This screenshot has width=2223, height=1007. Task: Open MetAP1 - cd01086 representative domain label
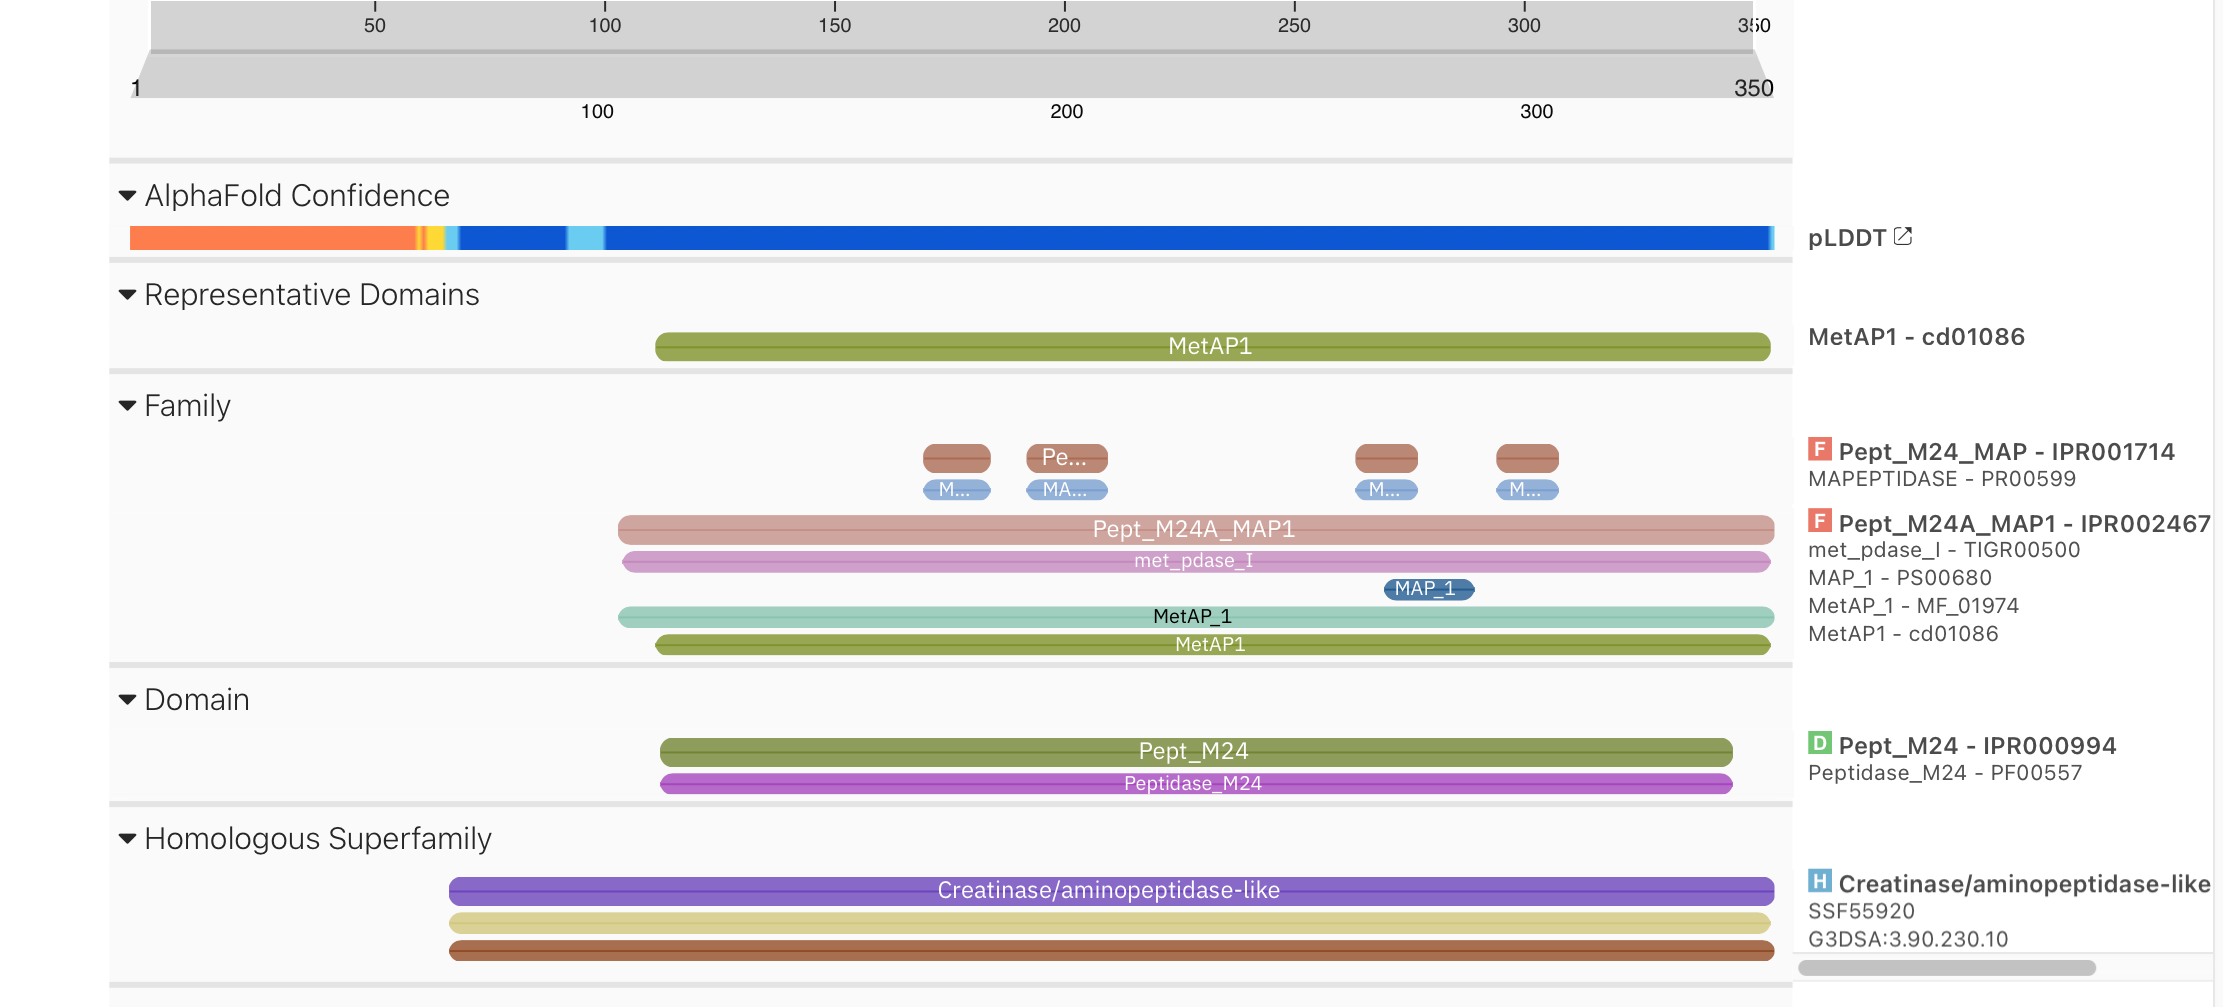click(1916, 337)
